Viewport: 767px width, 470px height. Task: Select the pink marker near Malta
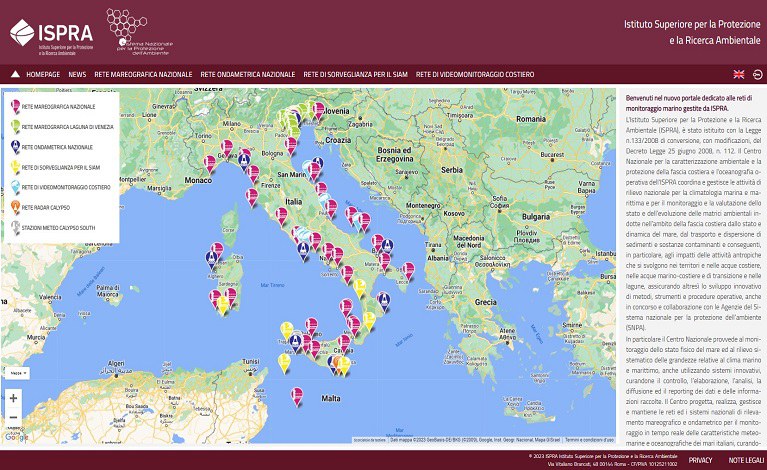point(297,394)
